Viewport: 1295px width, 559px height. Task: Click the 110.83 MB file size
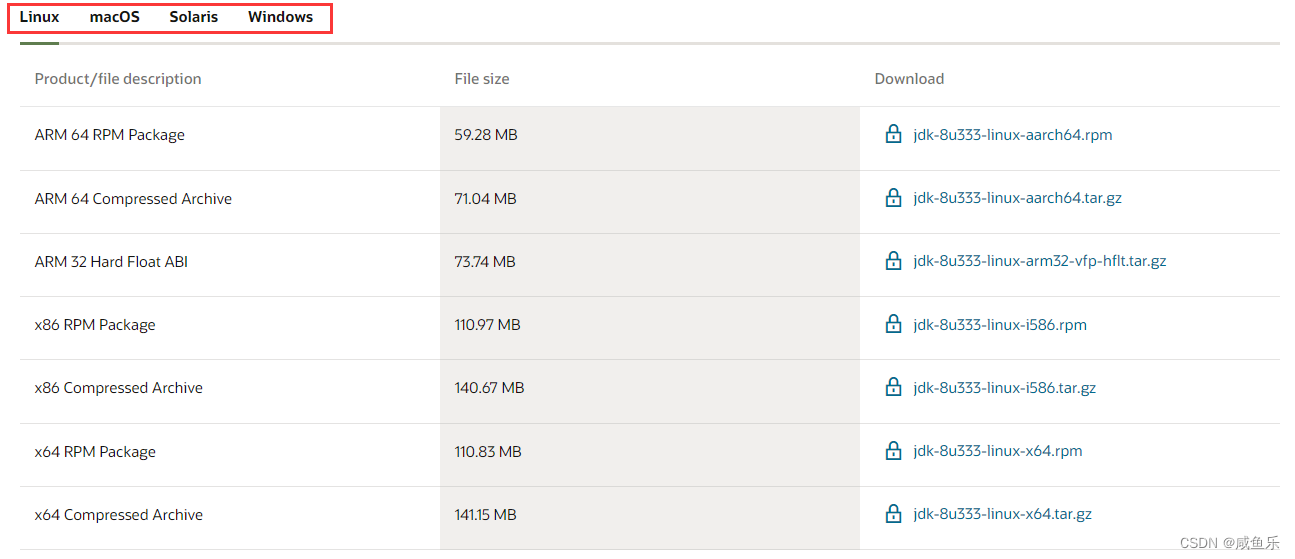488,451
